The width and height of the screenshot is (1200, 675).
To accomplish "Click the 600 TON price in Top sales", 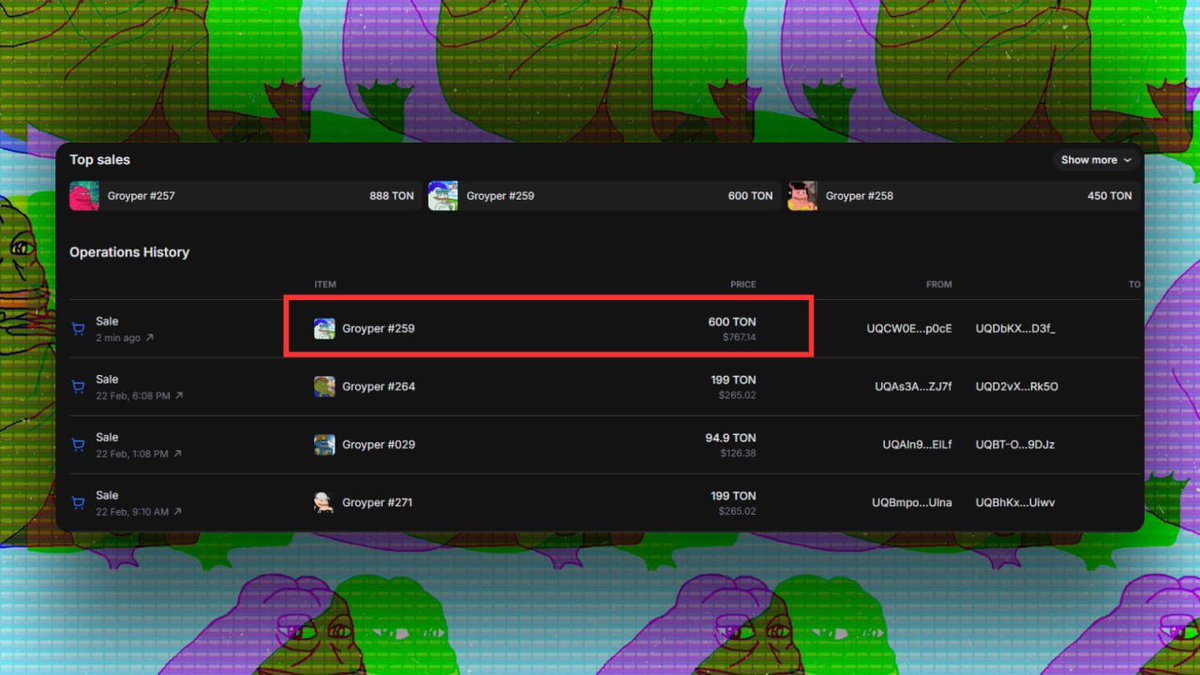I will tap(751, 196).
